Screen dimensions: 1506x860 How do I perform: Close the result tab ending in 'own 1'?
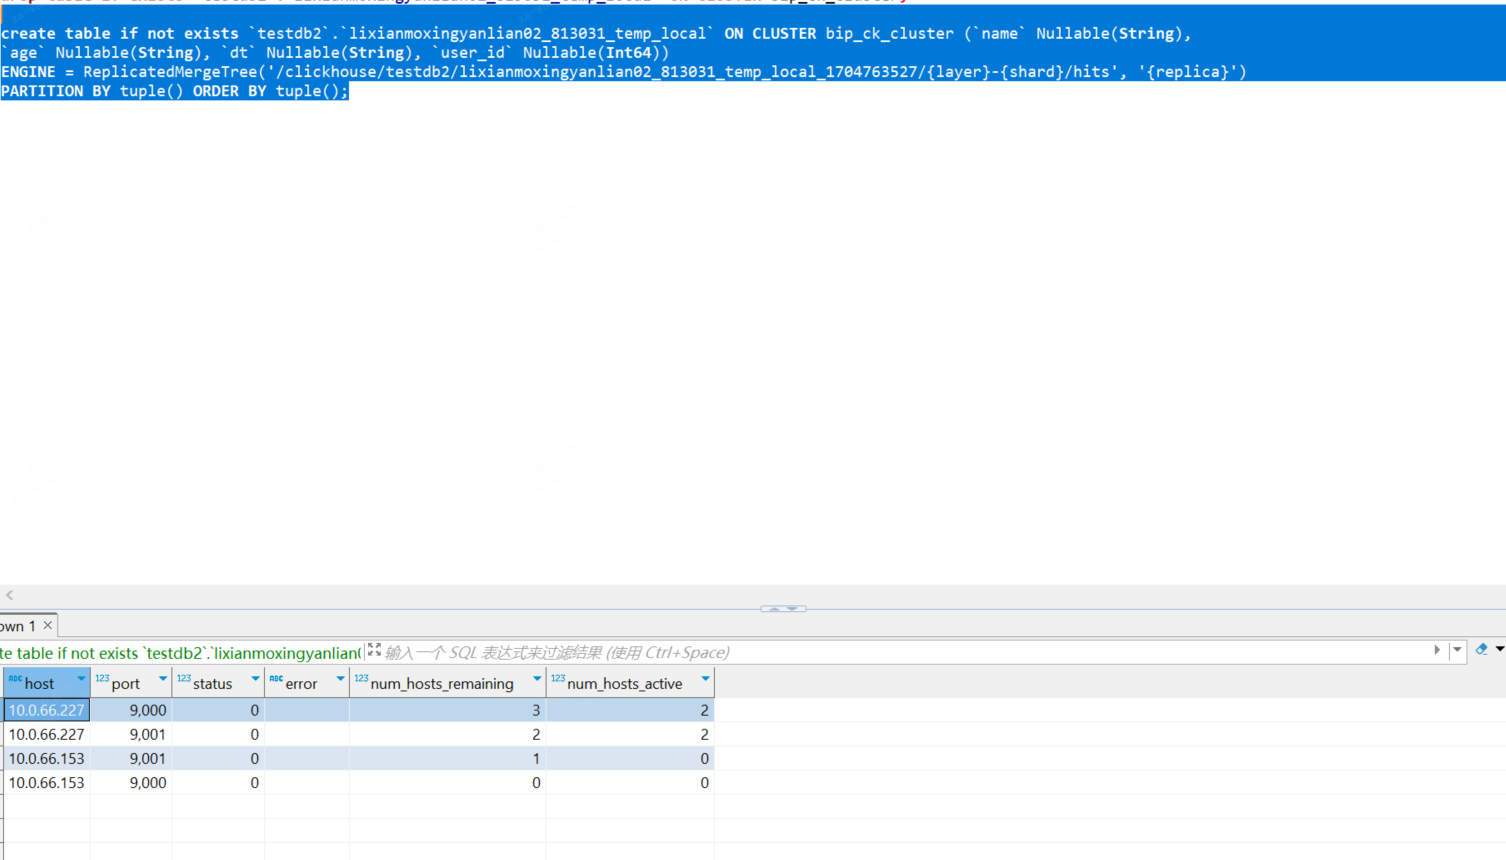[47, 625]
